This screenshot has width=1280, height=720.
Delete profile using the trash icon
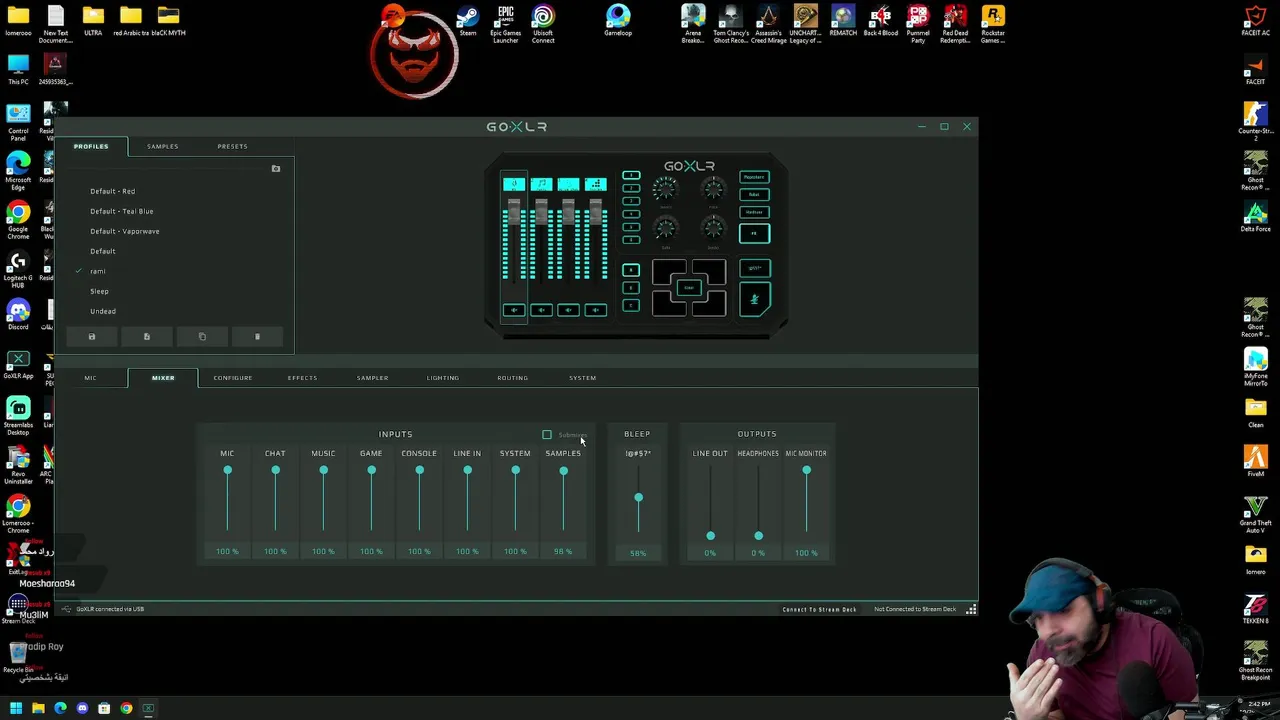pyautogui.click(x=257, y=337)
